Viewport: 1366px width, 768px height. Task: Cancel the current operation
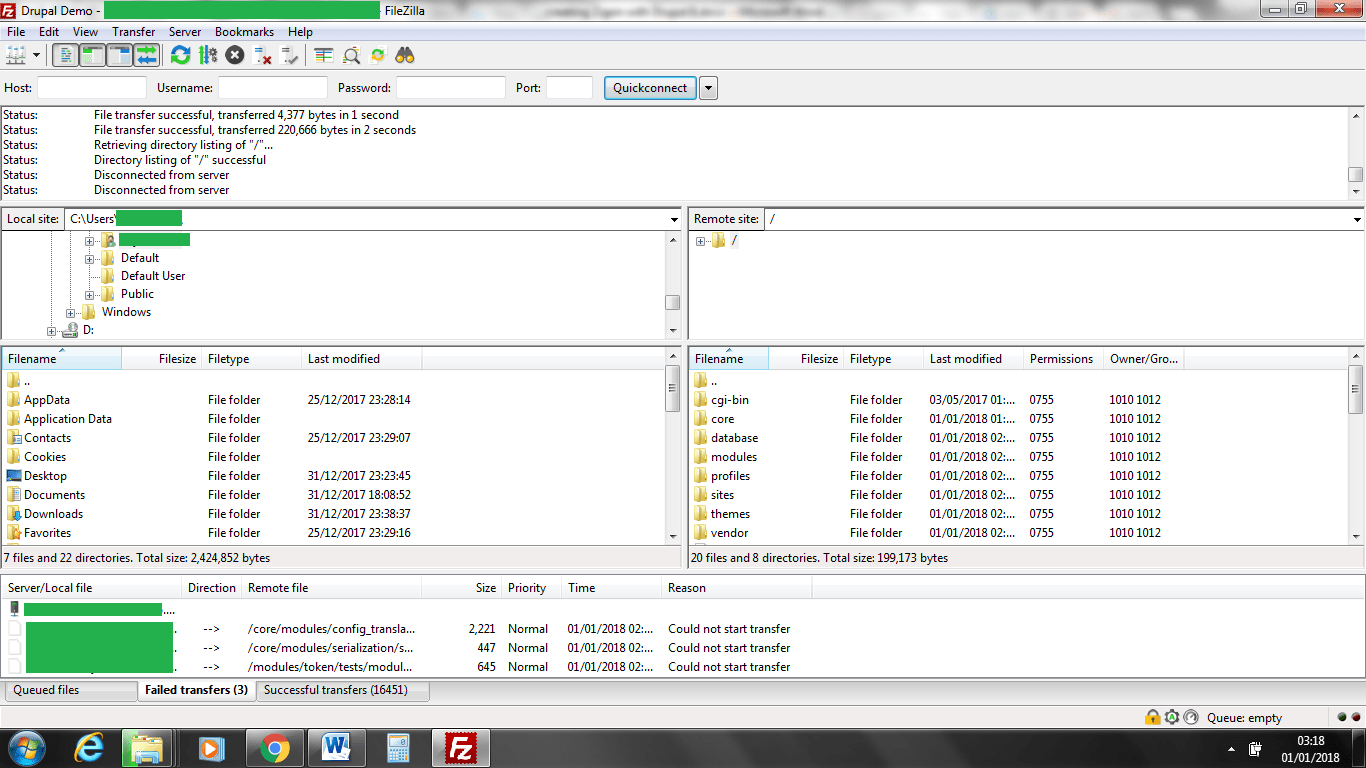[235, 55]
